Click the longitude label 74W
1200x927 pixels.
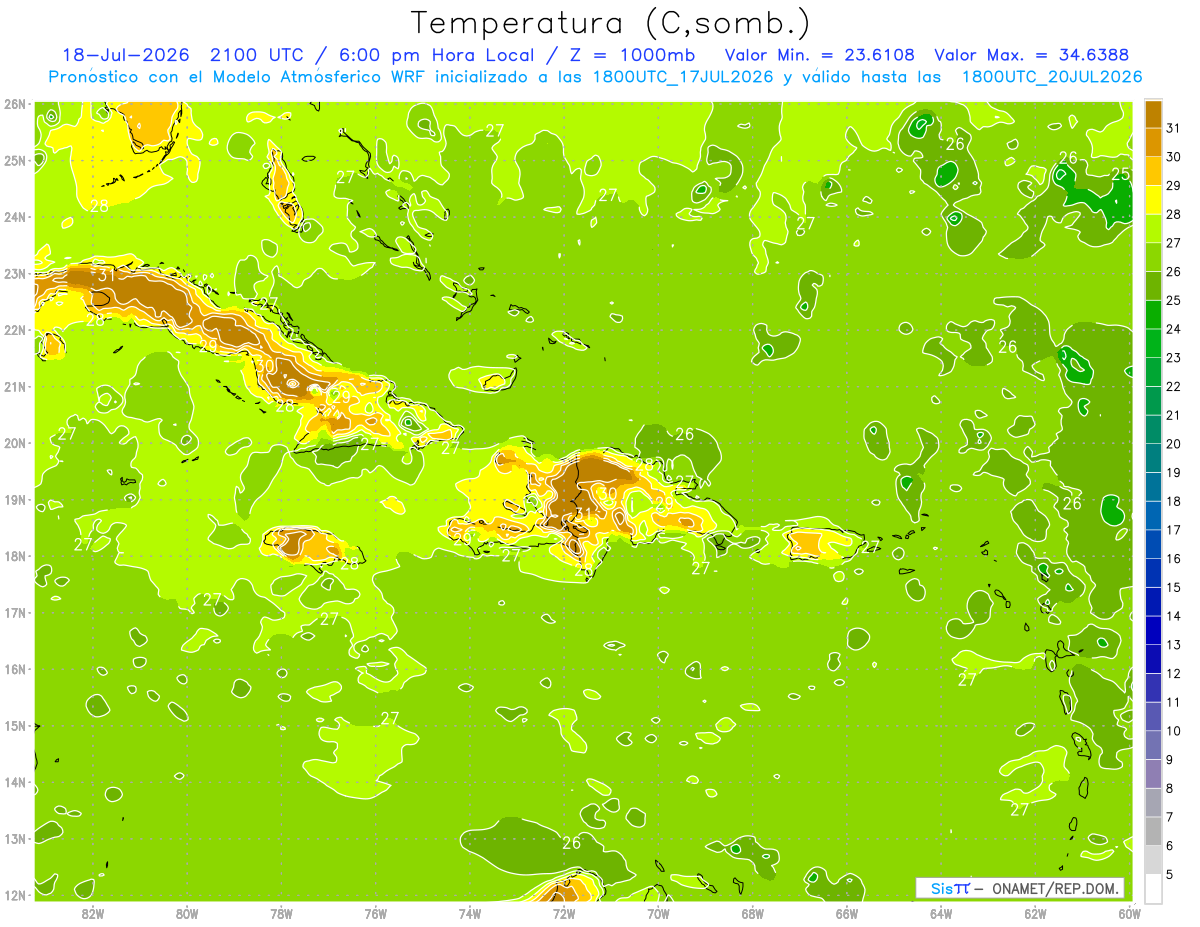click(x=469, y=913)
